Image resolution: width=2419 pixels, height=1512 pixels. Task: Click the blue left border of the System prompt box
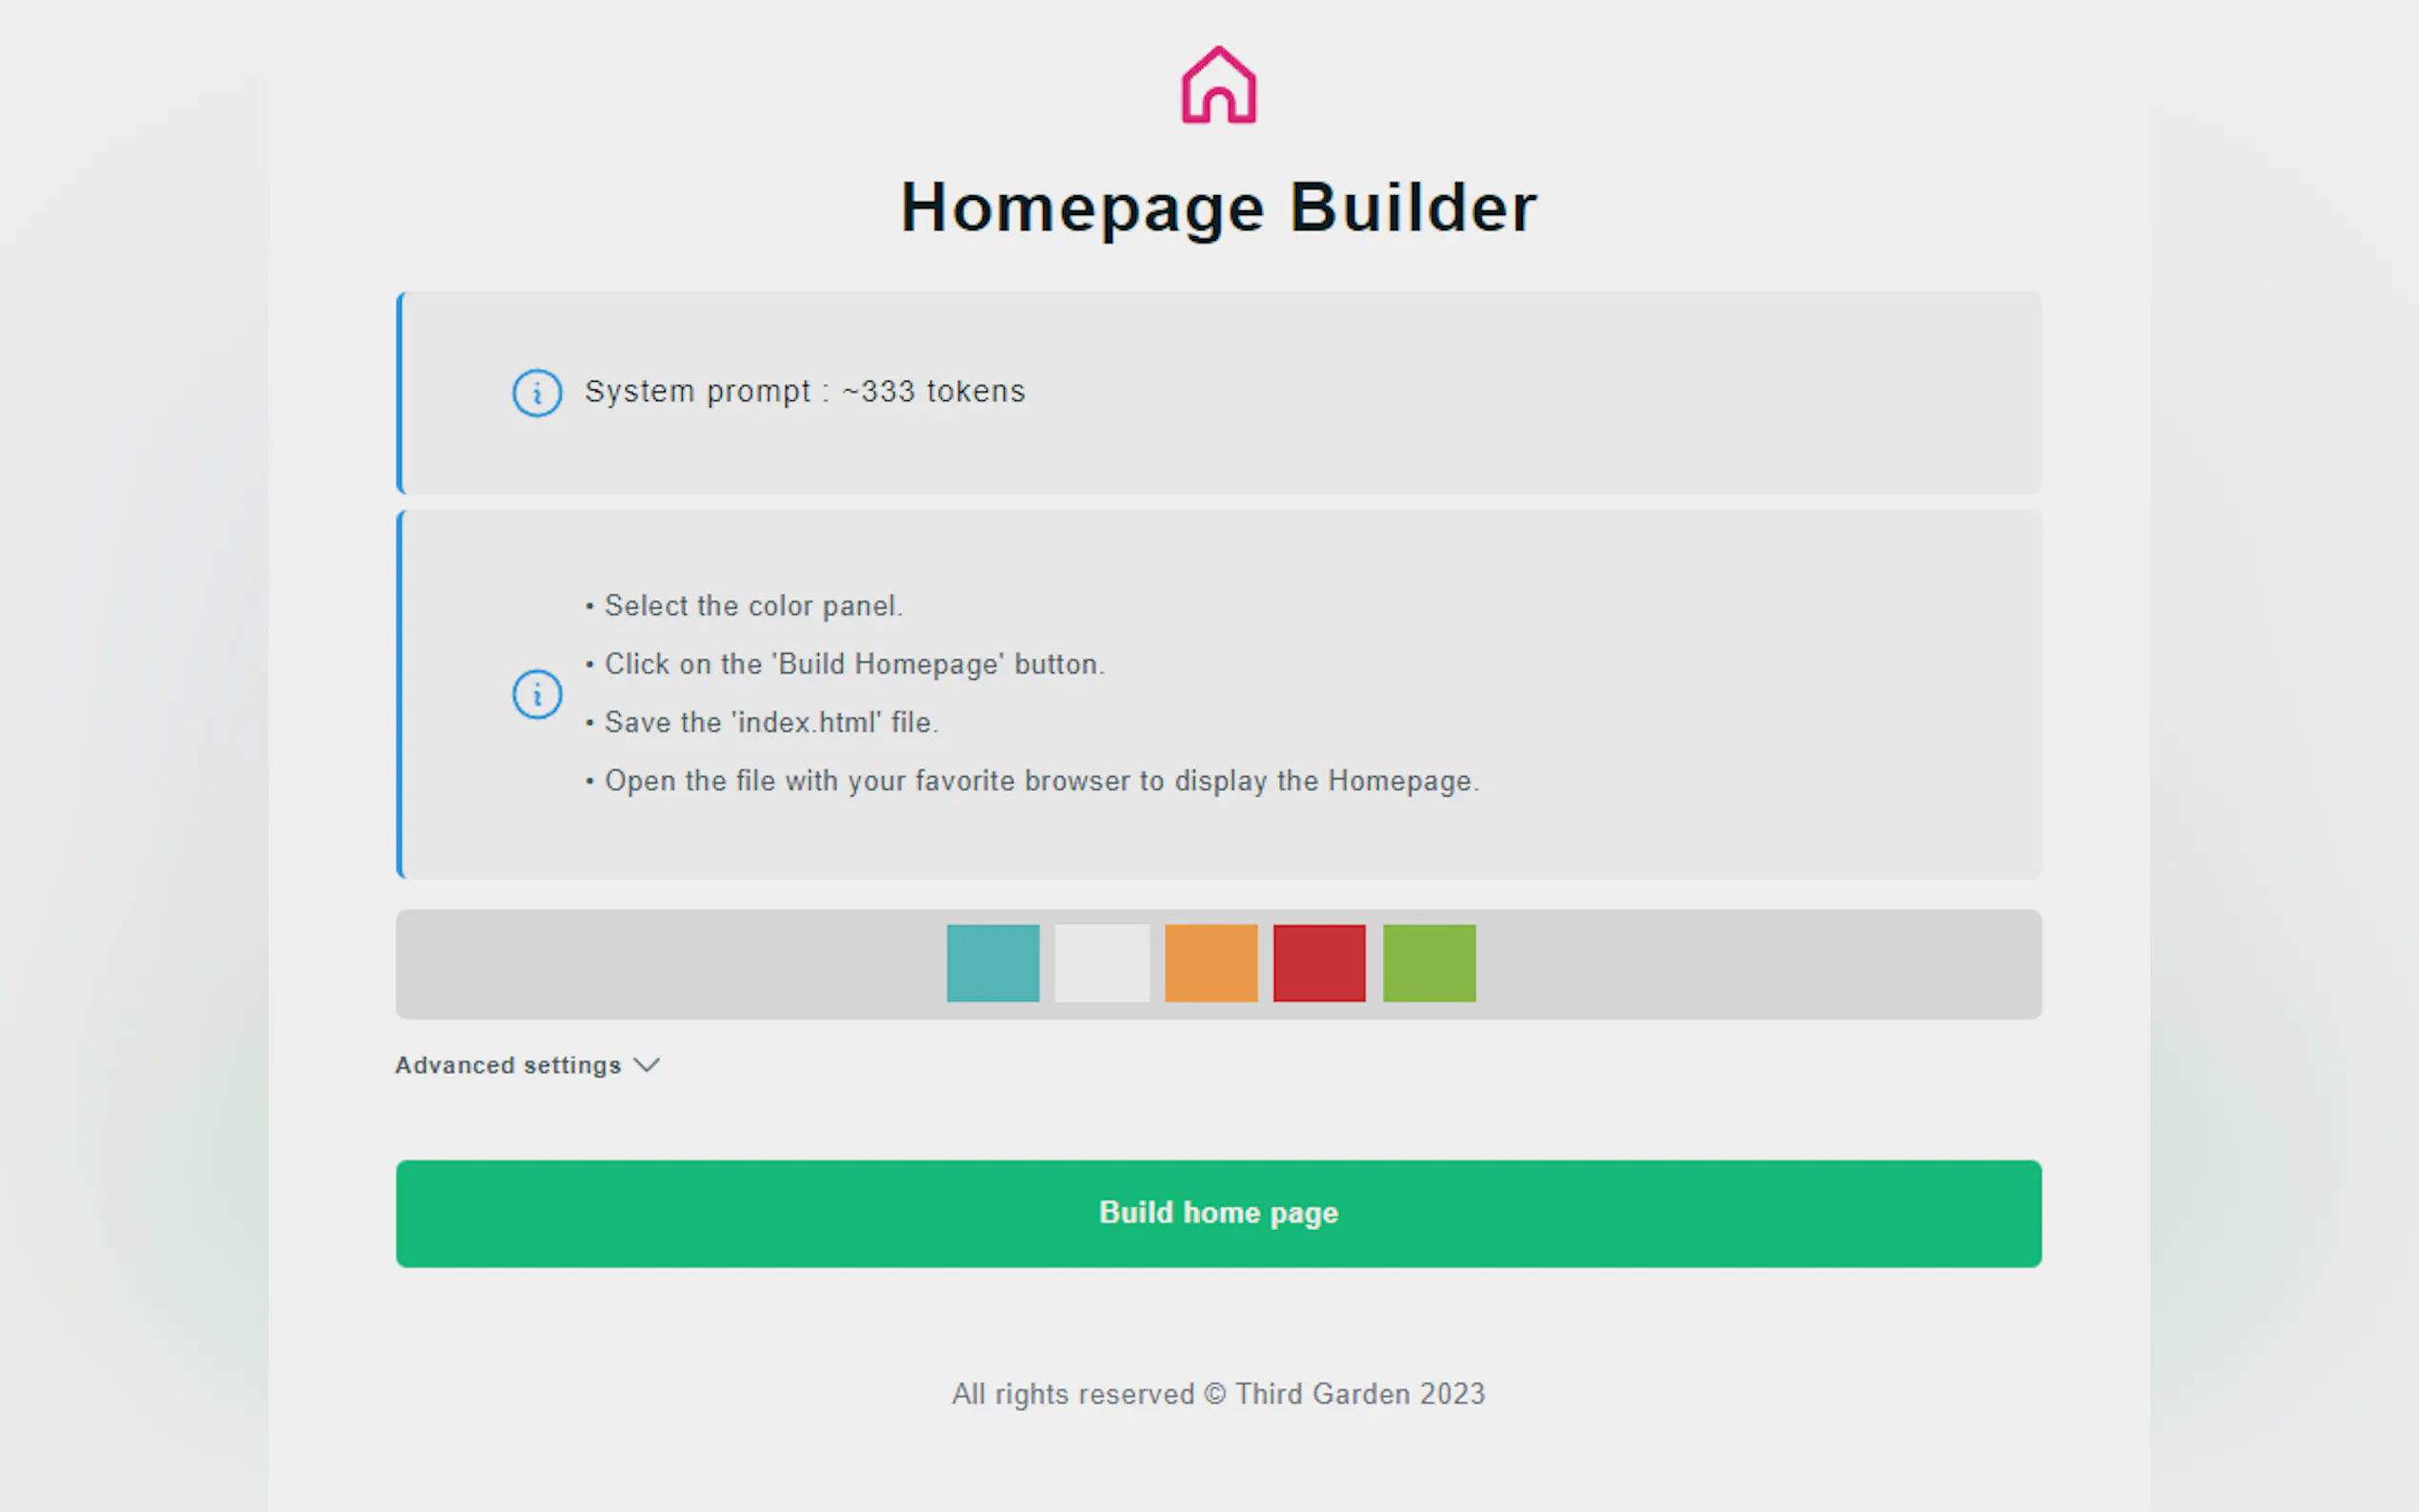[400, 393]
